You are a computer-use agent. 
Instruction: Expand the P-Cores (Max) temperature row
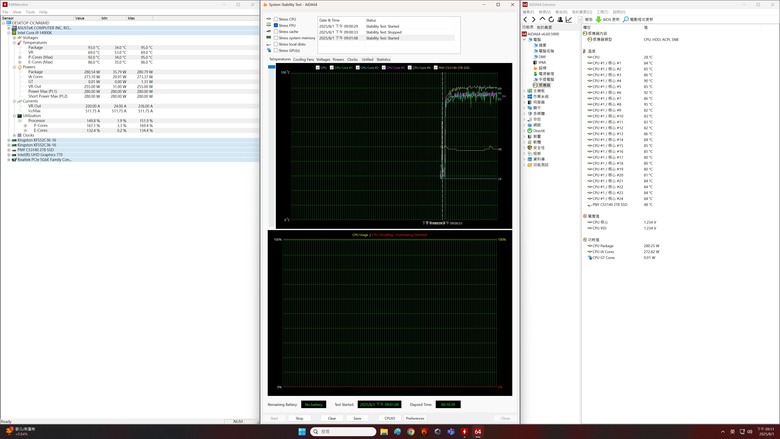click(x=20, y=57)
